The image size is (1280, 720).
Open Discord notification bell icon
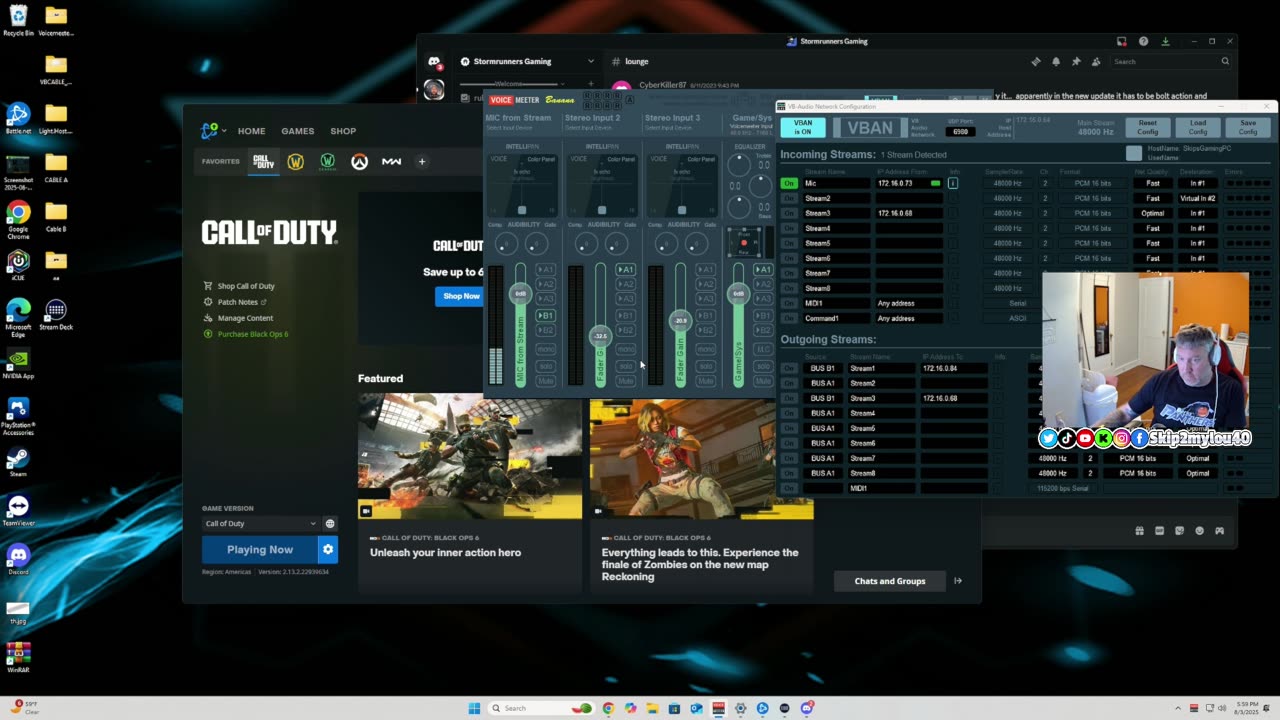point(1056,62)
